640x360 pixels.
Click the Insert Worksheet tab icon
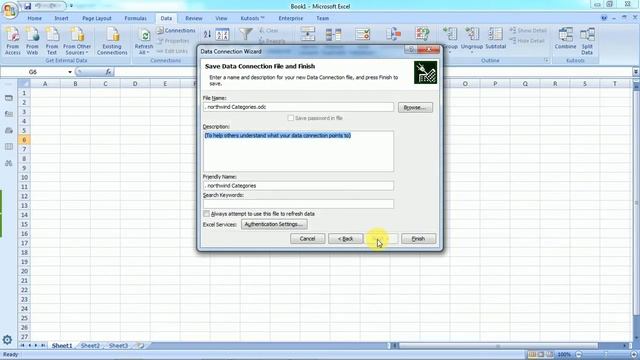point(140,346)
